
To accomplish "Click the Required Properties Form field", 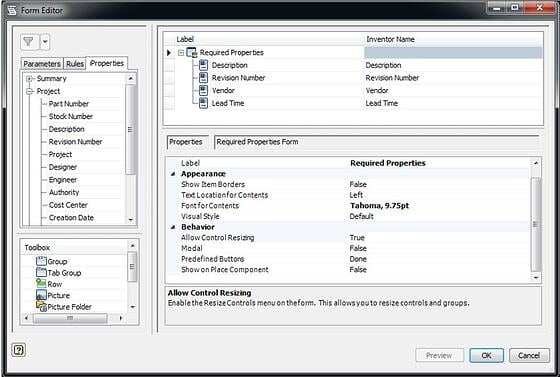I will (376, 142).
